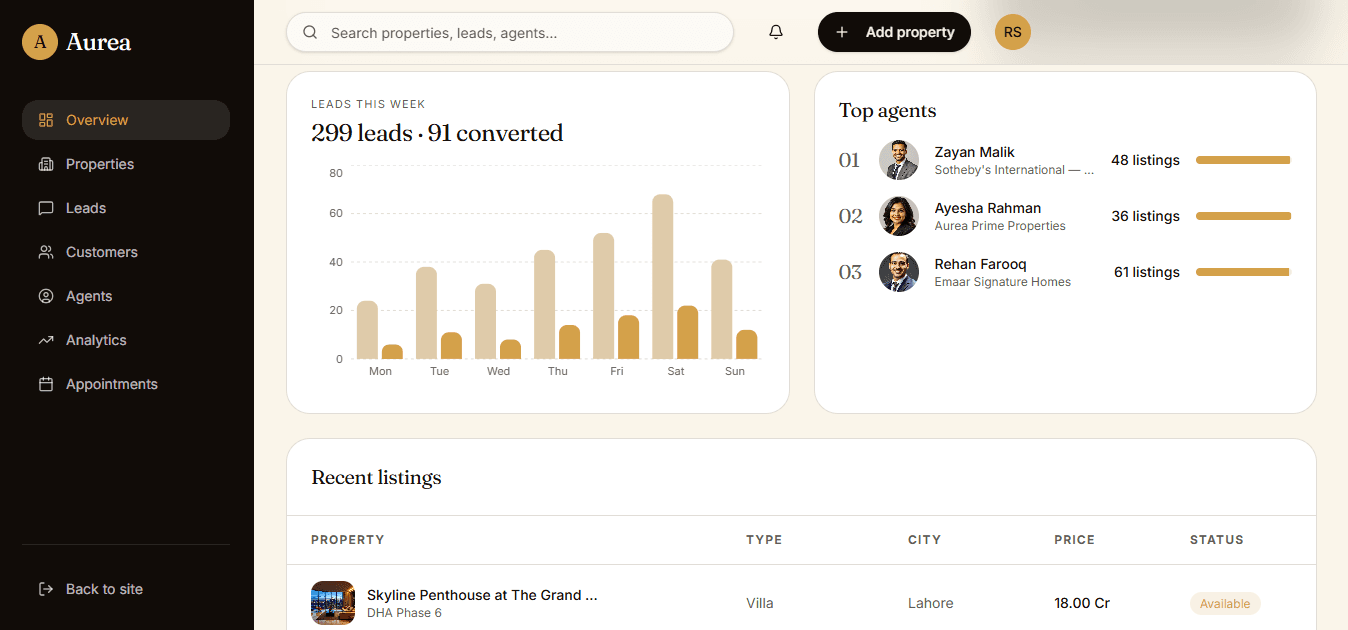Click the 'Top agents' heading
The width and height of the screenshot is (1348, 630).
click(x=888, y=110)
